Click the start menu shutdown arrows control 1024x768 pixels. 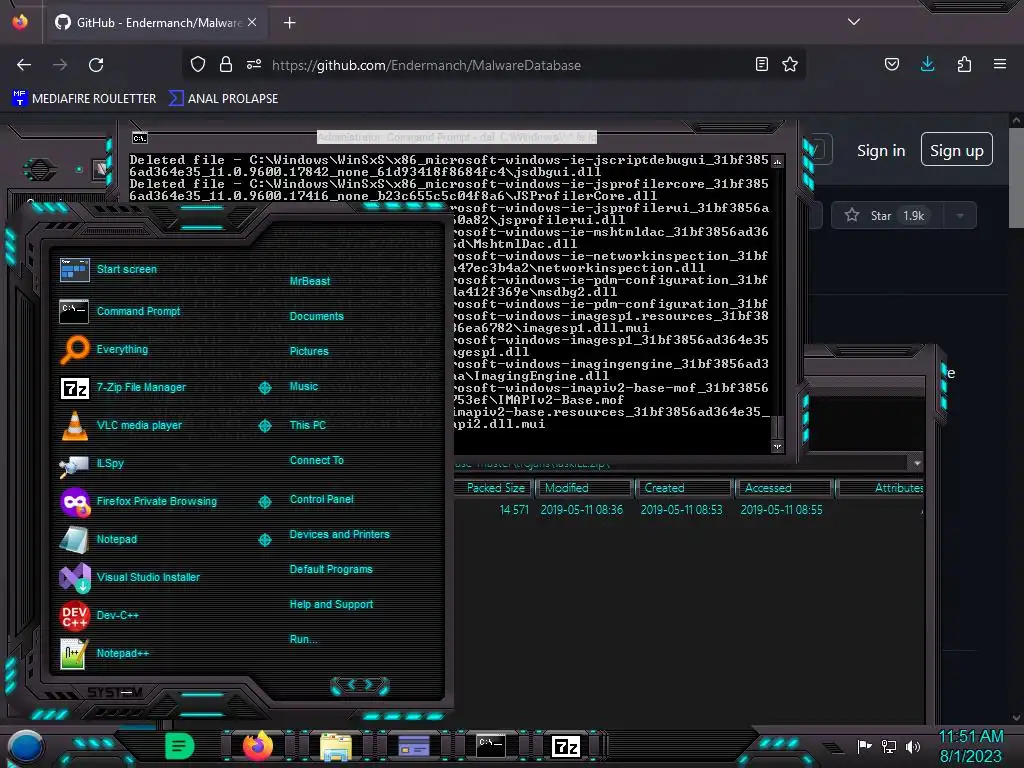click(360, 685)
